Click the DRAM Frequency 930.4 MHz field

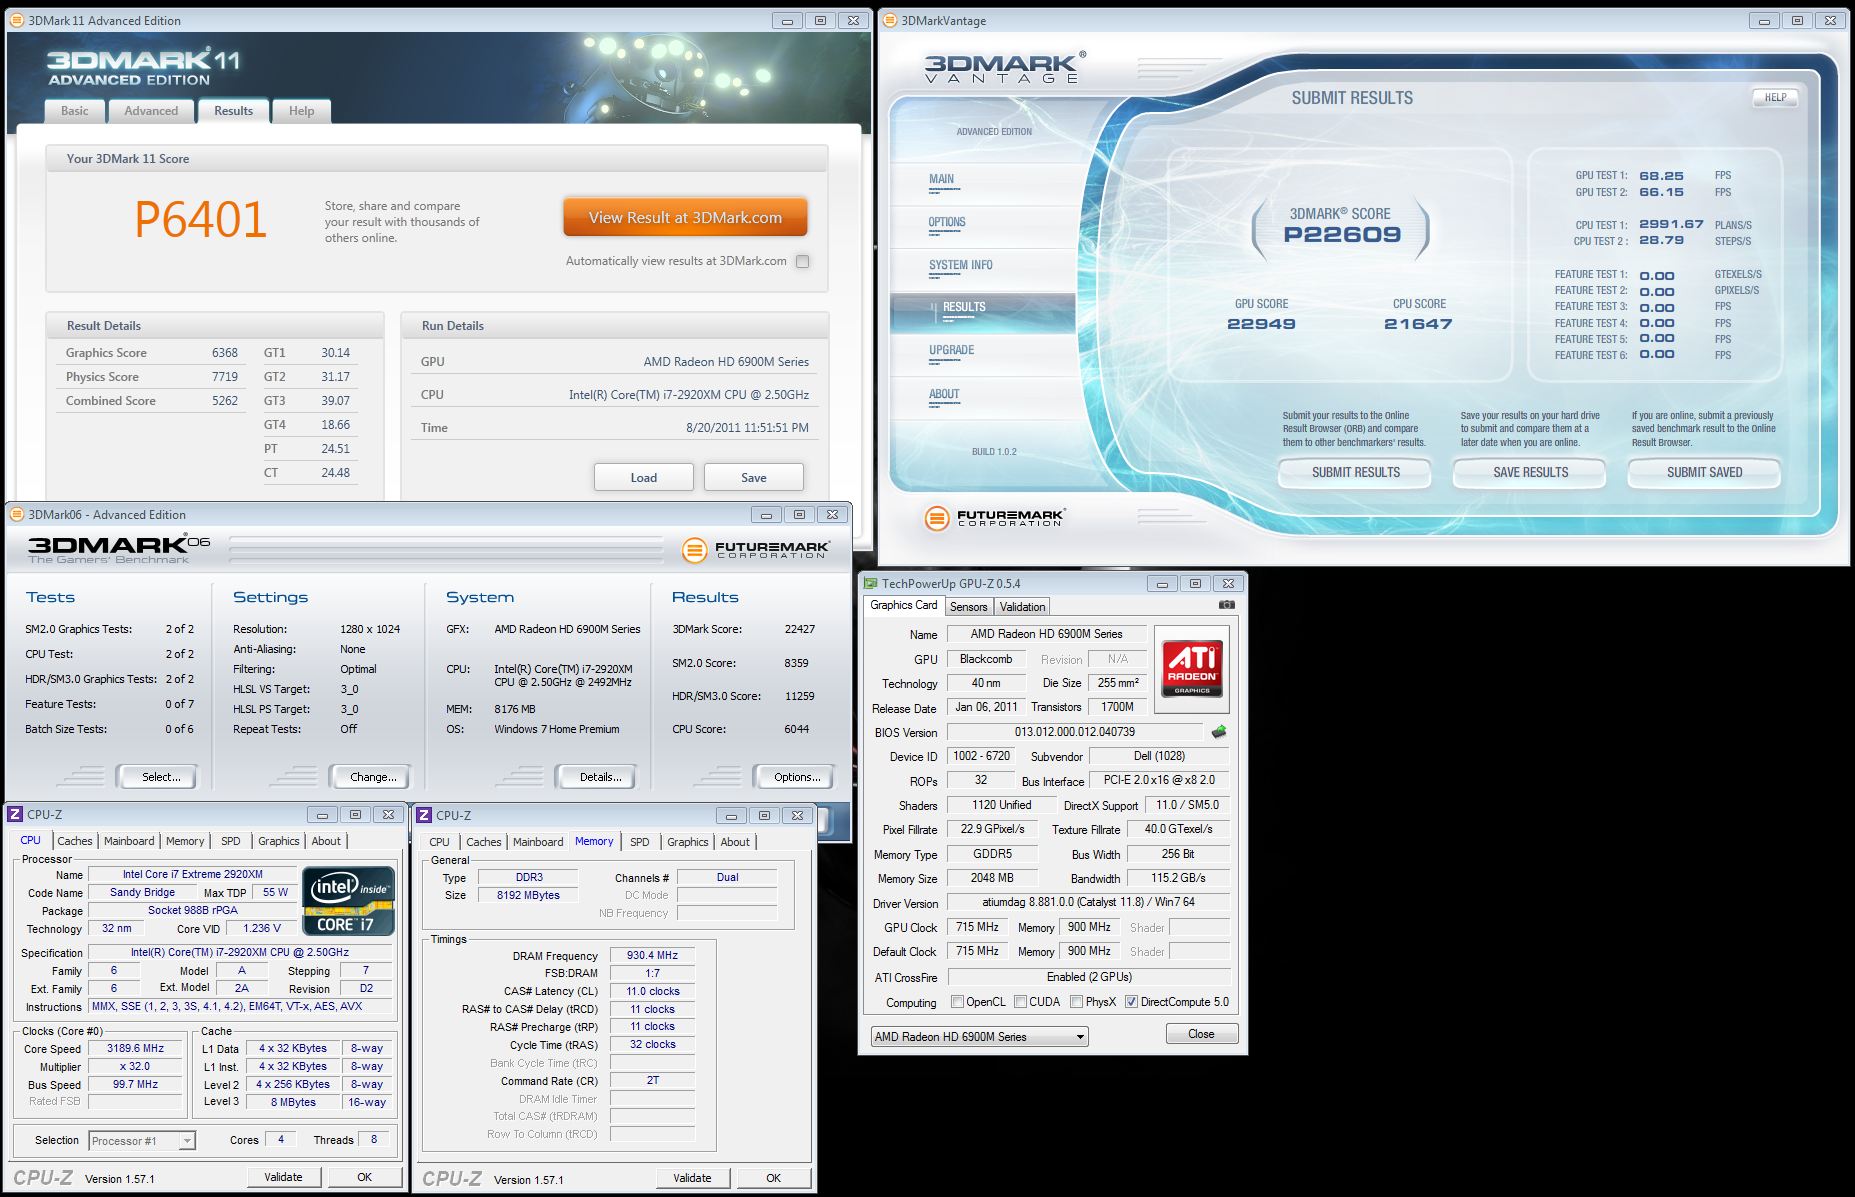652,955
